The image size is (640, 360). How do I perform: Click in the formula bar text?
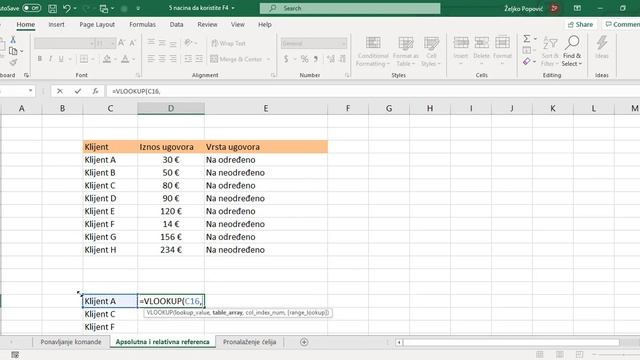136,91
